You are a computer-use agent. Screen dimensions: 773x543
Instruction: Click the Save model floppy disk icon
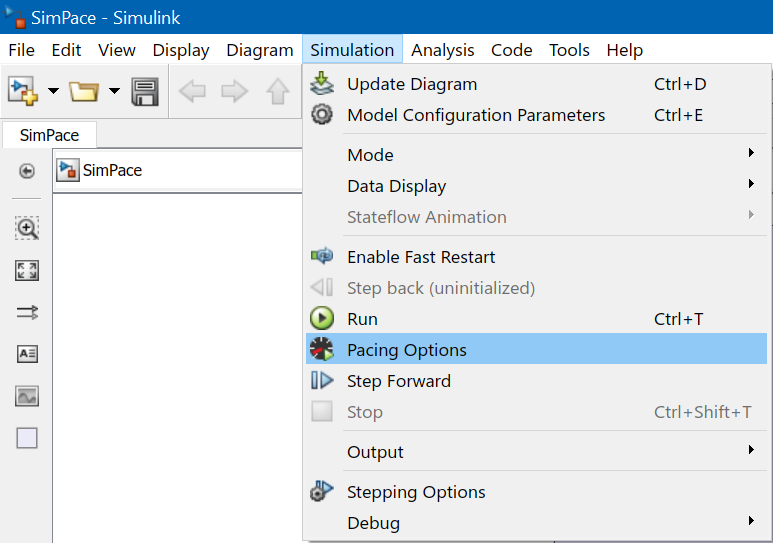(x=145, y=92)
